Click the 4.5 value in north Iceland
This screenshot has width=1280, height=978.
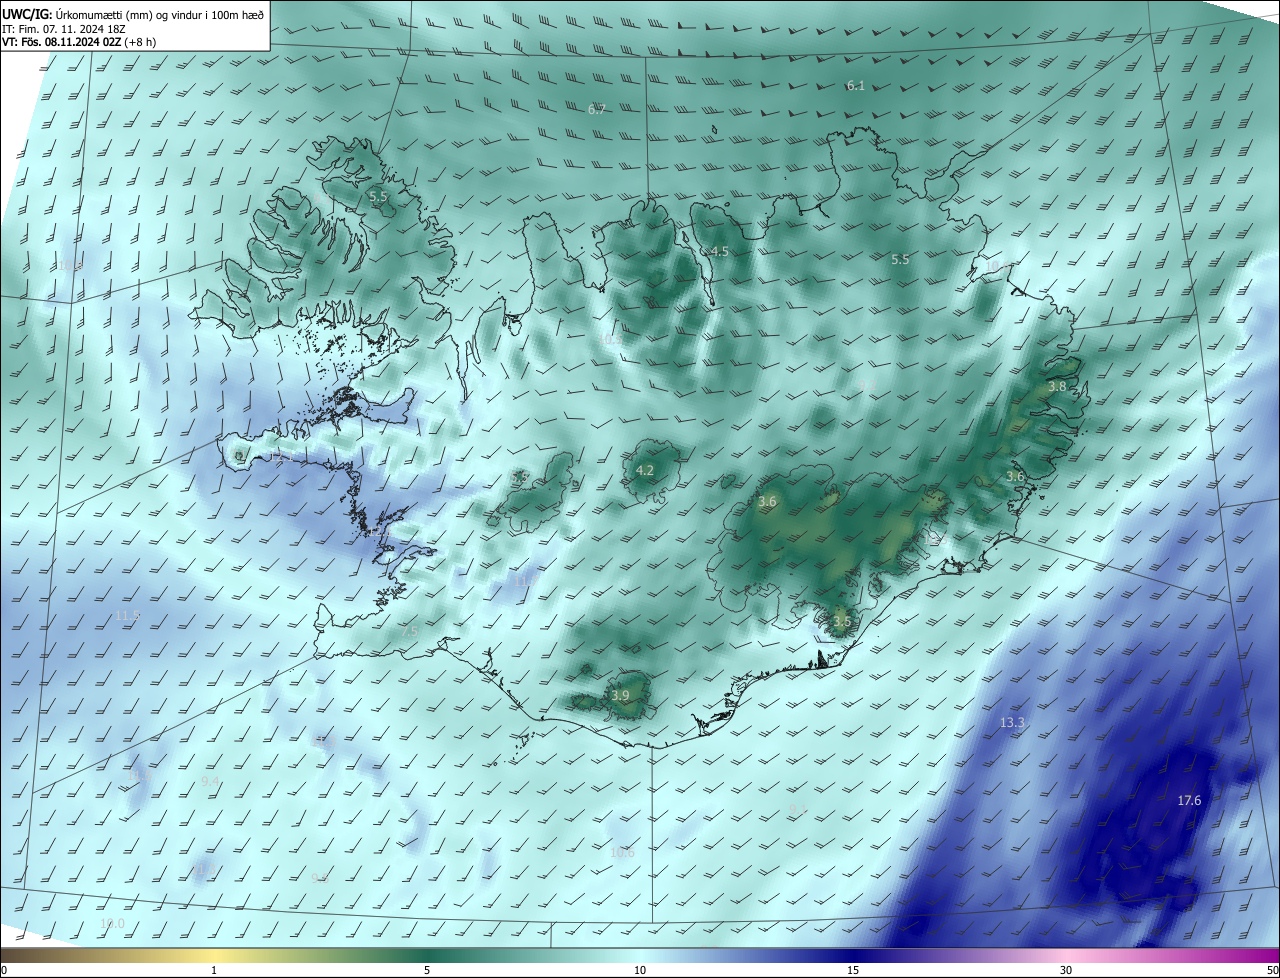click(719, 252)
